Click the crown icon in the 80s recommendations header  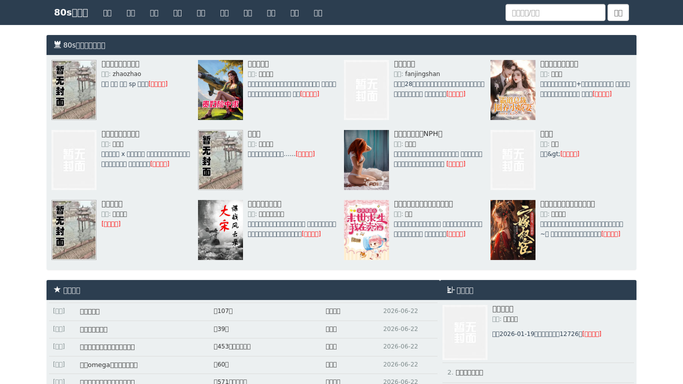point(57,45)
